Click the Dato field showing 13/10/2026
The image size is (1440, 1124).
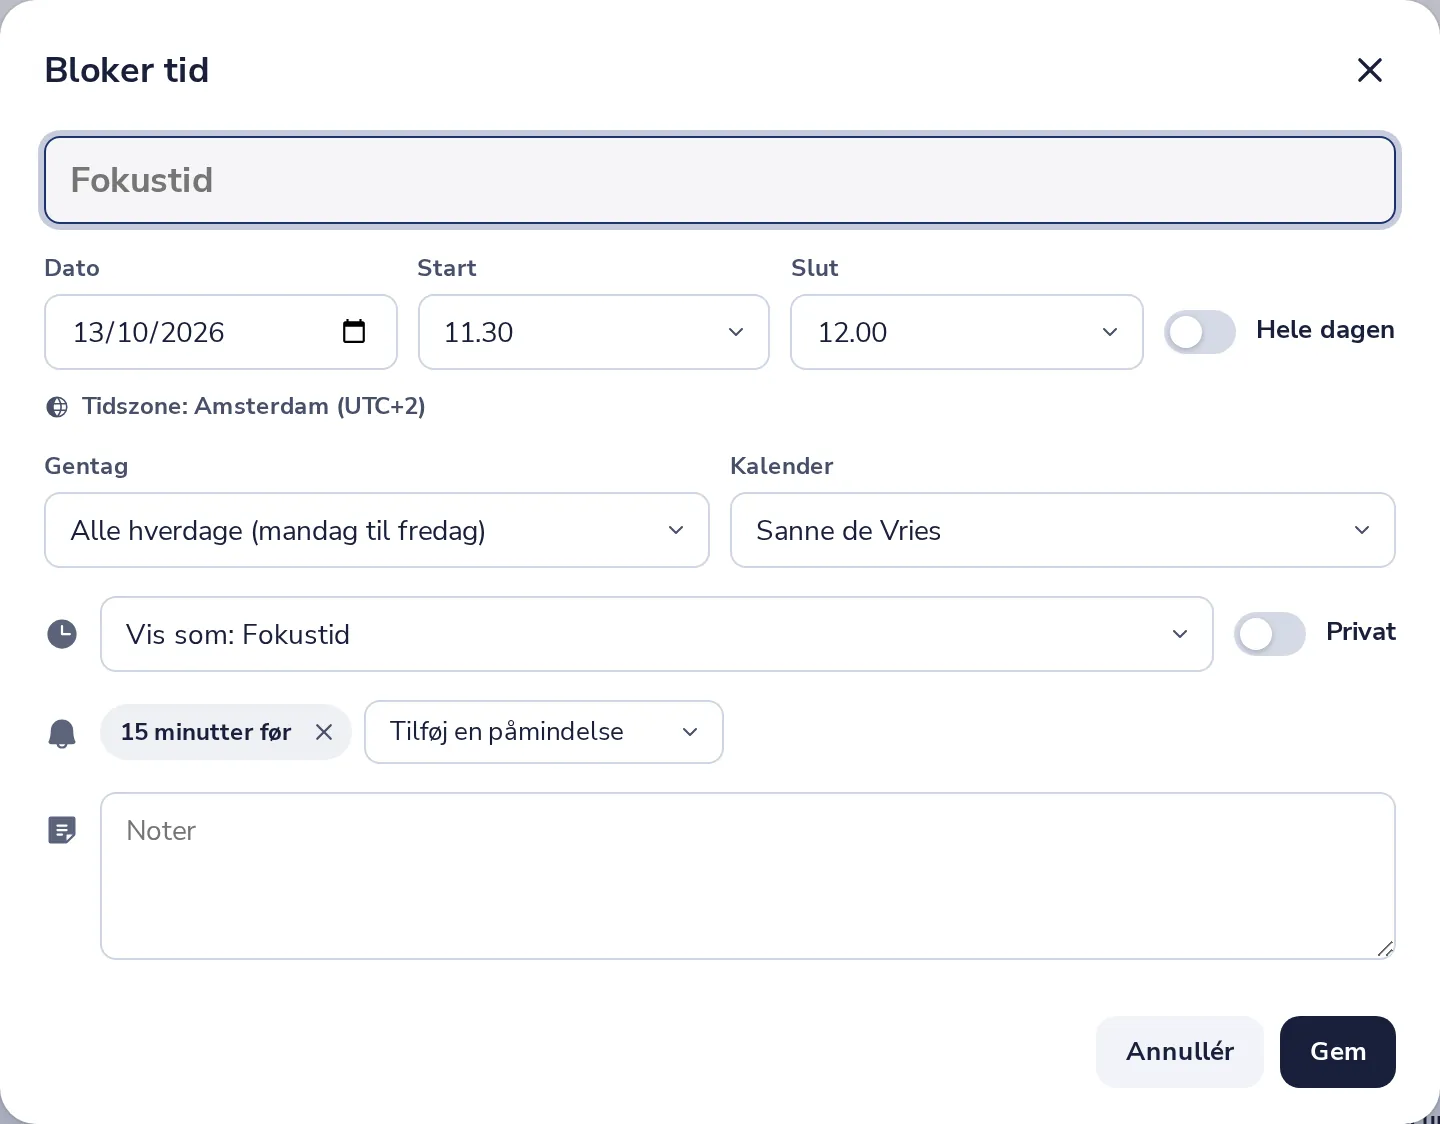pyautogui.click(x=221, y=332)
